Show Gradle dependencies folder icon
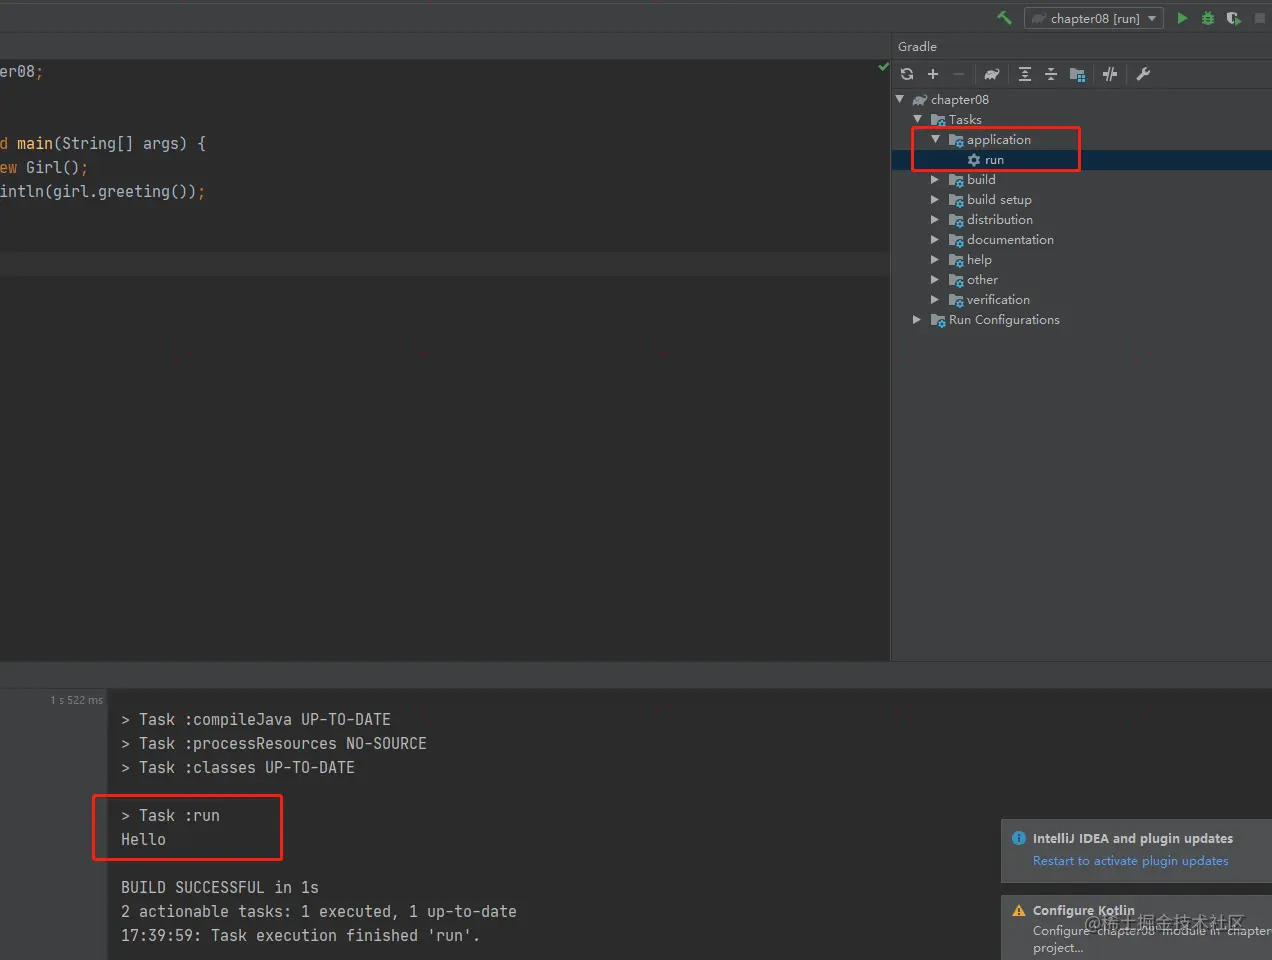1272x960 pixels. [1077, 74]
